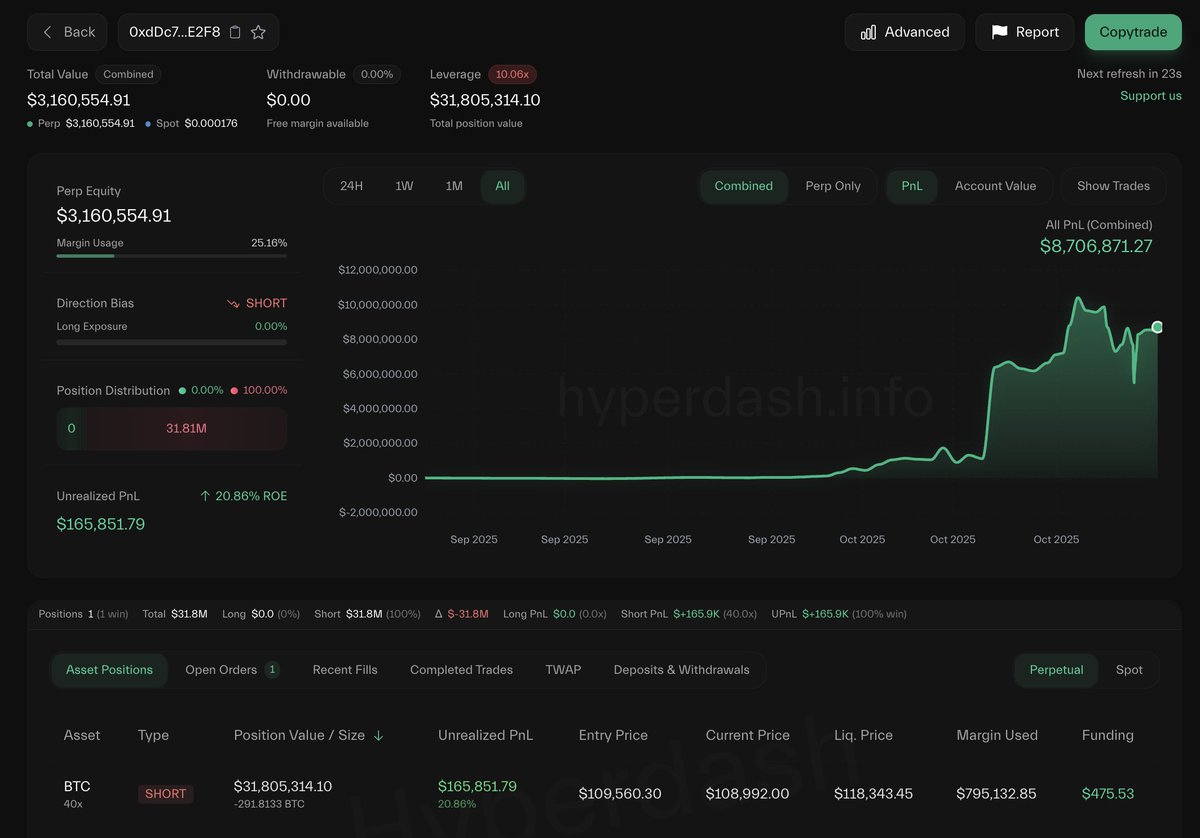The image size is (1200, 838).
Task: Toggle chart to Account Value view
Action: 995,186
